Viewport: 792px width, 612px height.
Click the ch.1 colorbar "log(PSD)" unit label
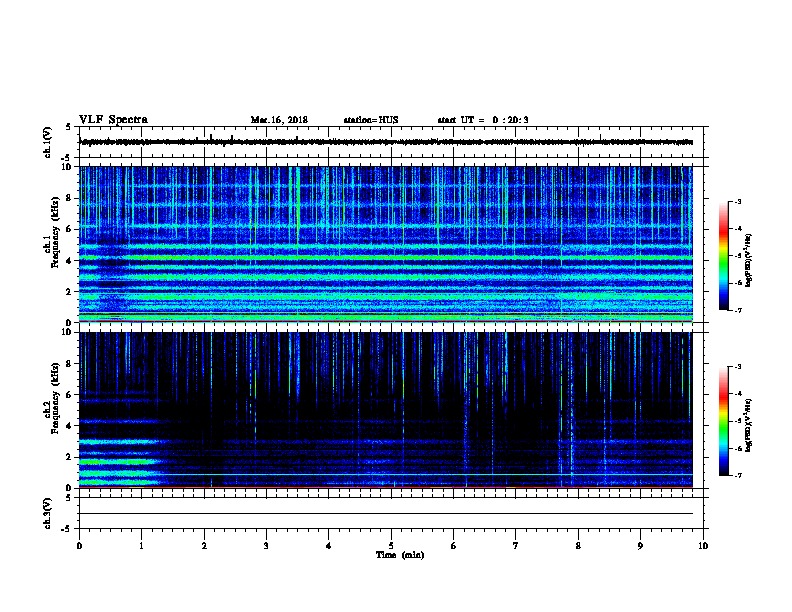point(749,260)
